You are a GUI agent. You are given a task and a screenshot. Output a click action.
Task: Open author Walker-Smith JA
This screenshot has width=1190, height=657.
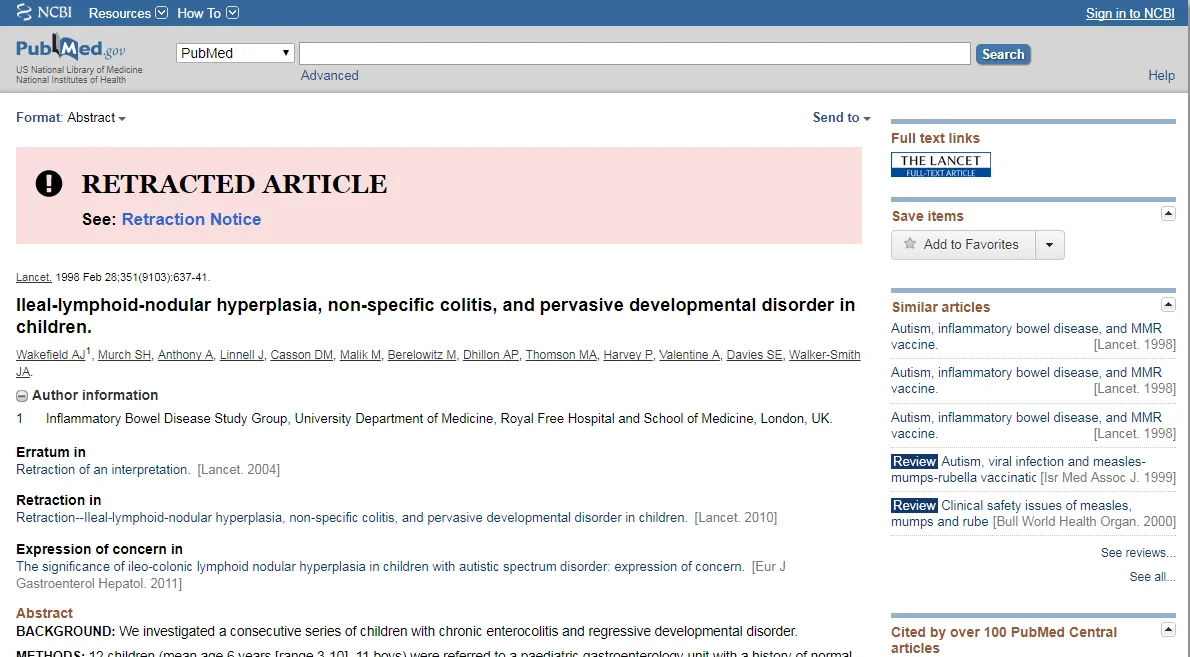point(824,354)
